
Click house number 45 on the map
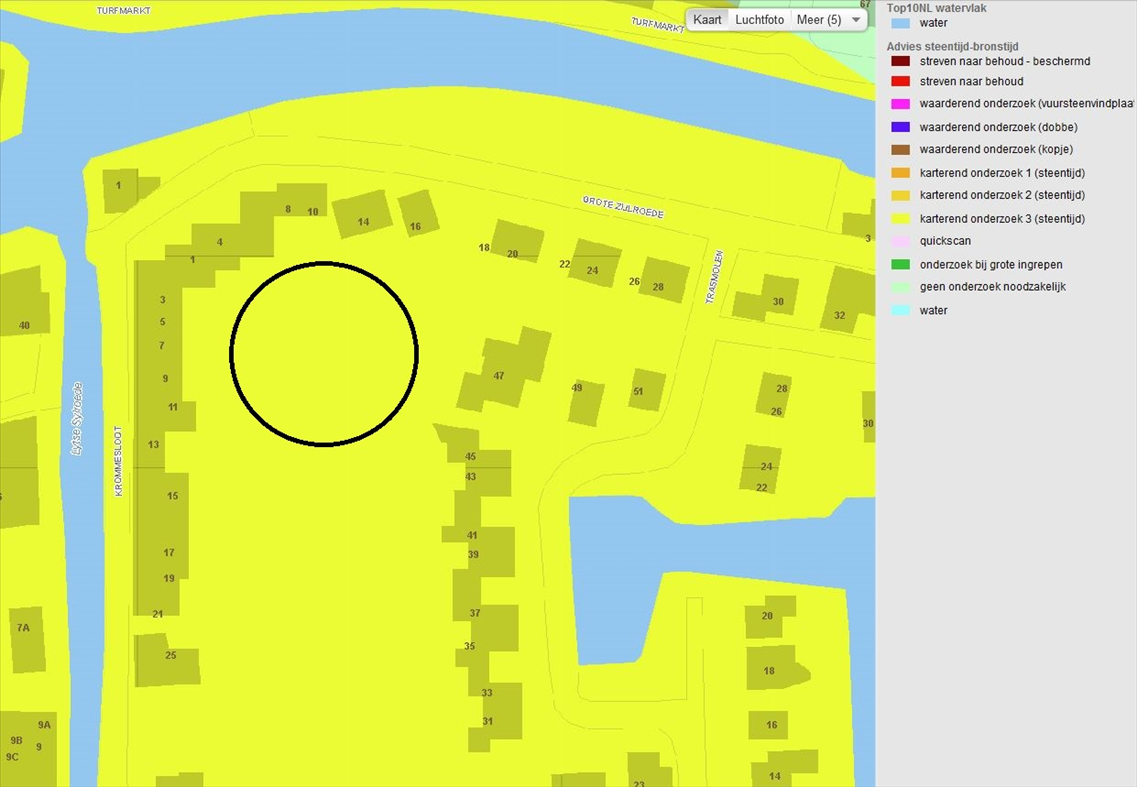(471, 456)
